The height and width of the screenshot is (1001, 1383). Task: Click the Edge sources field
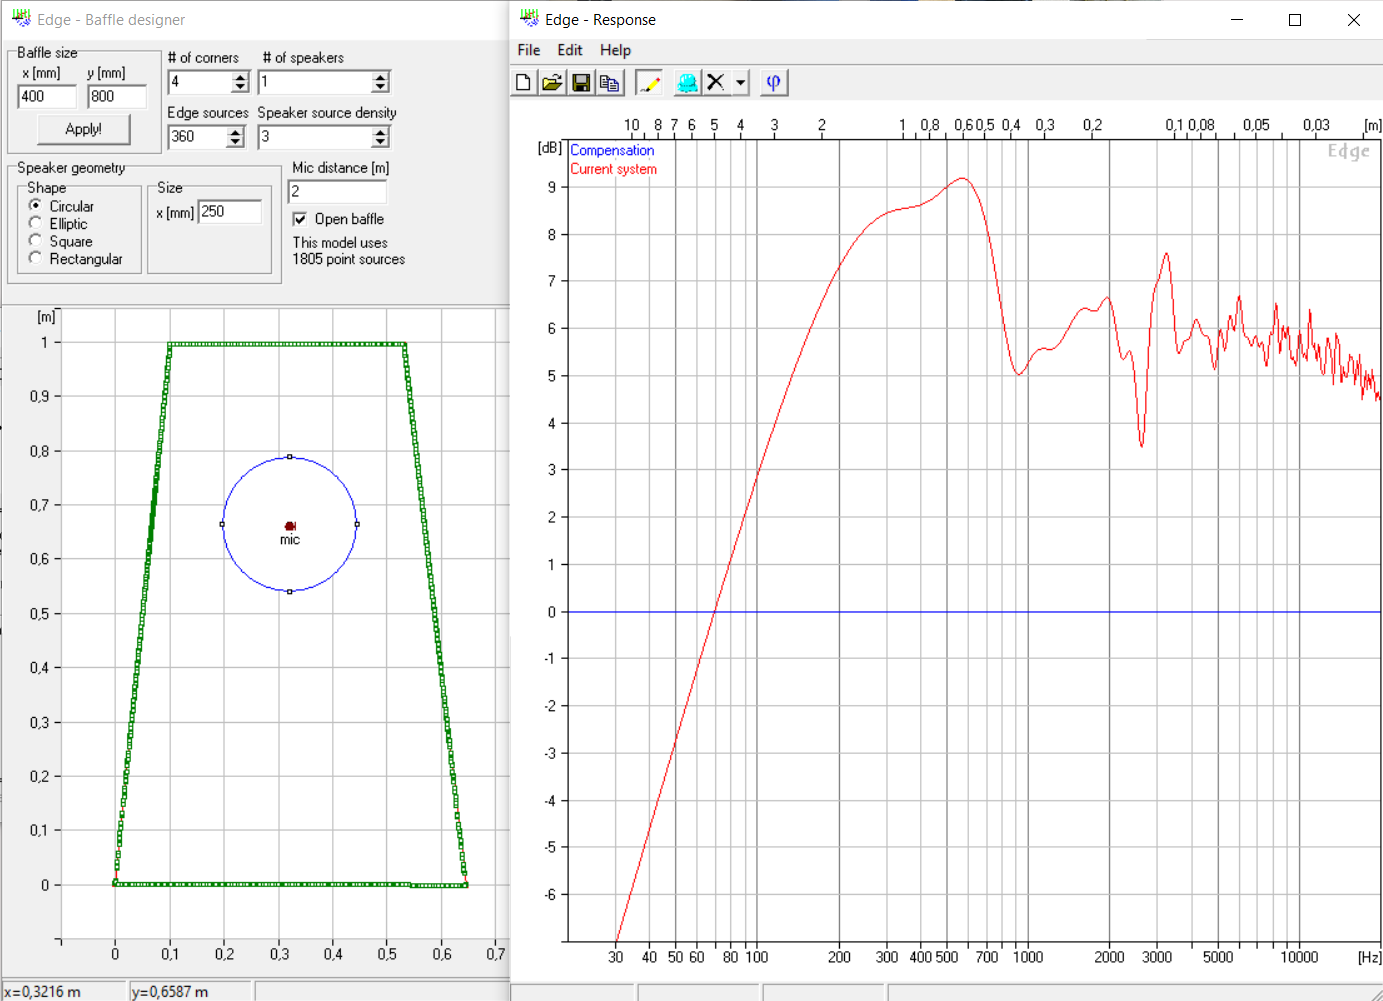click(197, 137)
